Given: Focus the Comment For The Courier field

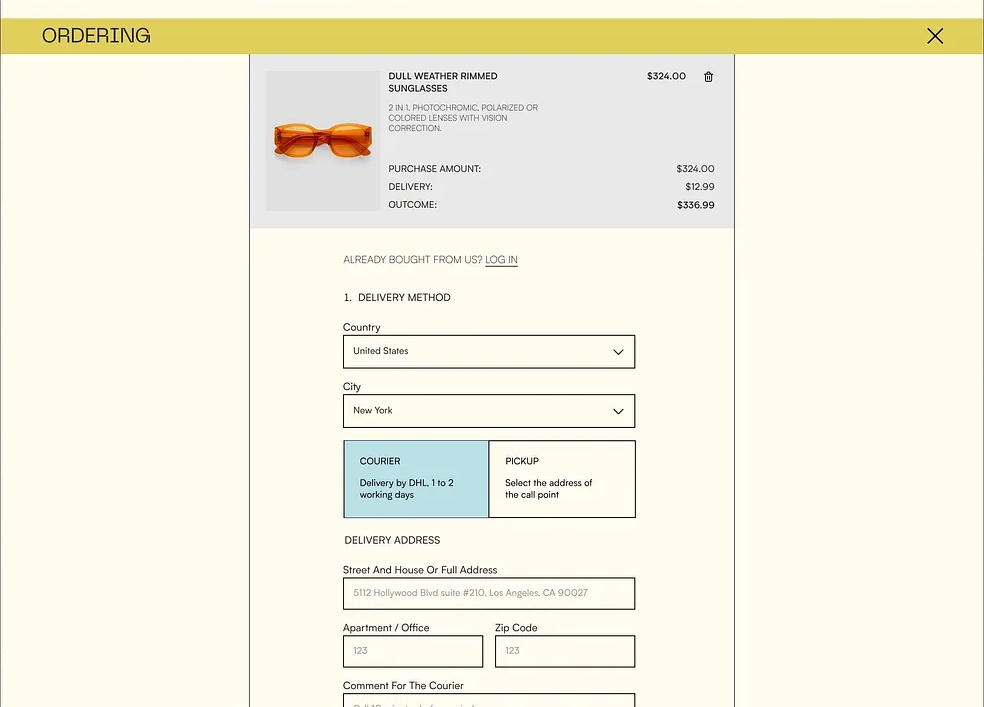Looking at the screenshot, I should (x=488, y=700).
